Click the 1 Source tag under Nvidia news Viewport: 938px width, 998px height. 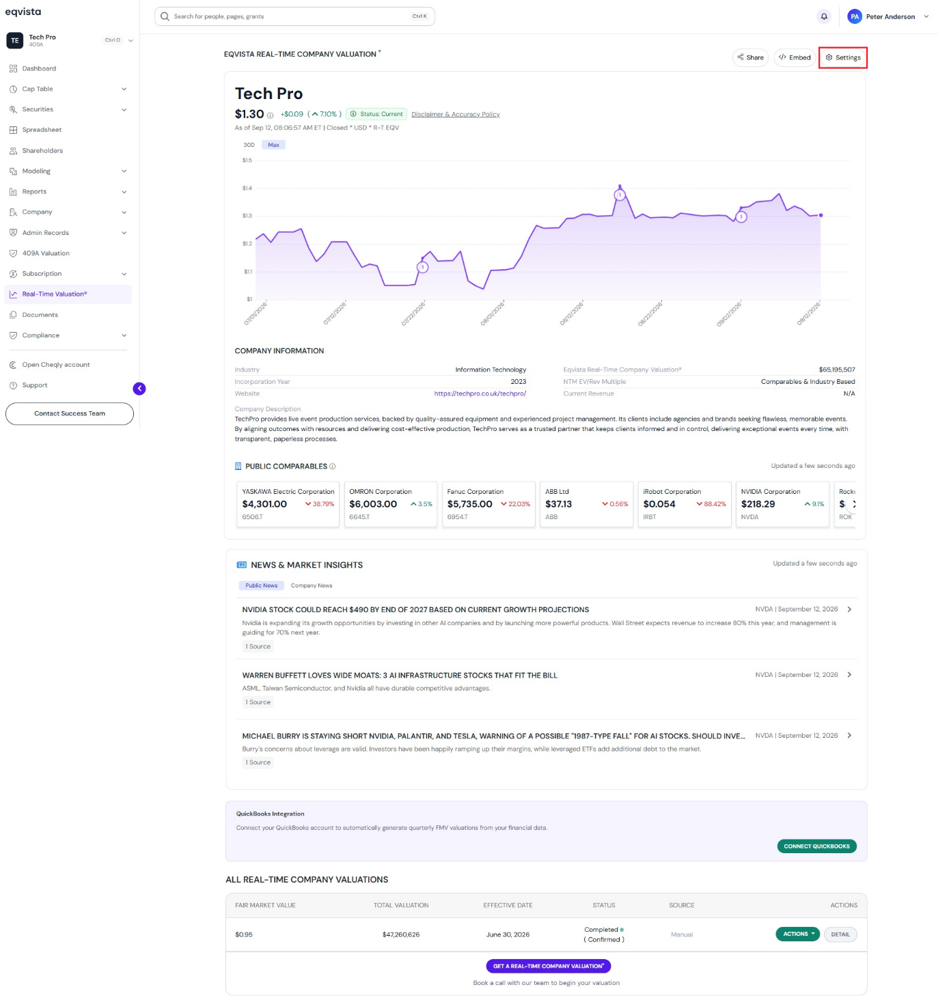[x=258, y=647]
